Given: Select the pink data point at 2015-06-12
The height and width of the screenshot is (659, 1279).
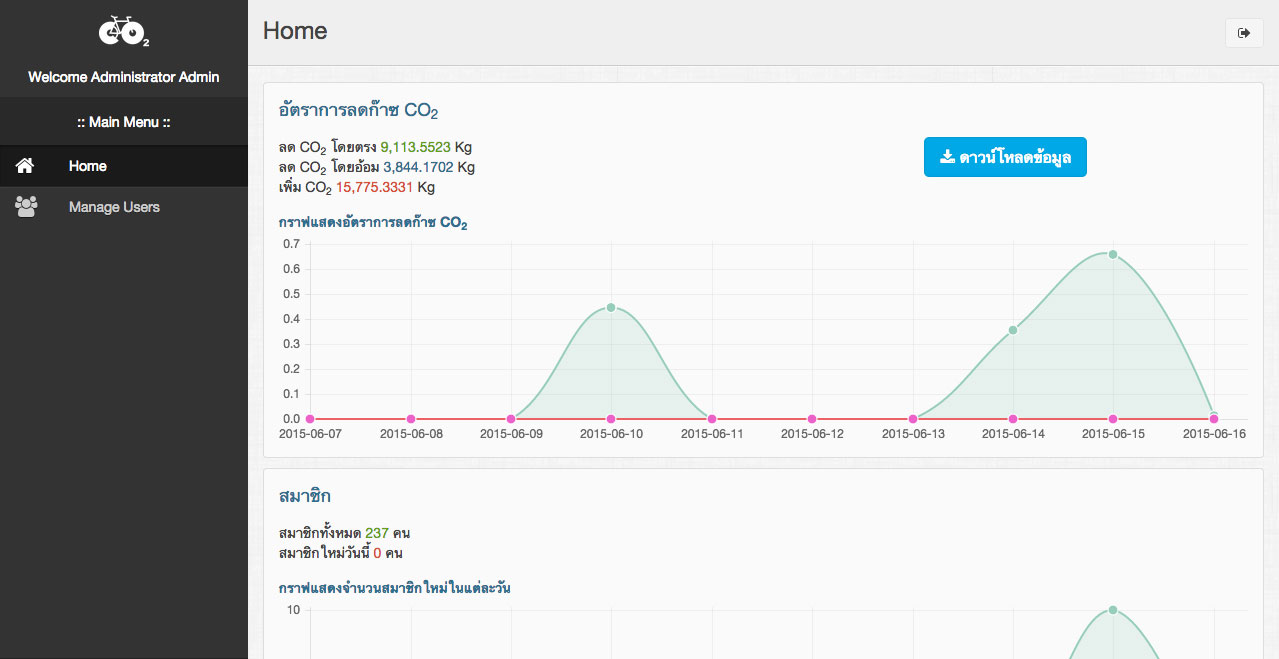Looking at the screenshot, I should pos(812,419).
